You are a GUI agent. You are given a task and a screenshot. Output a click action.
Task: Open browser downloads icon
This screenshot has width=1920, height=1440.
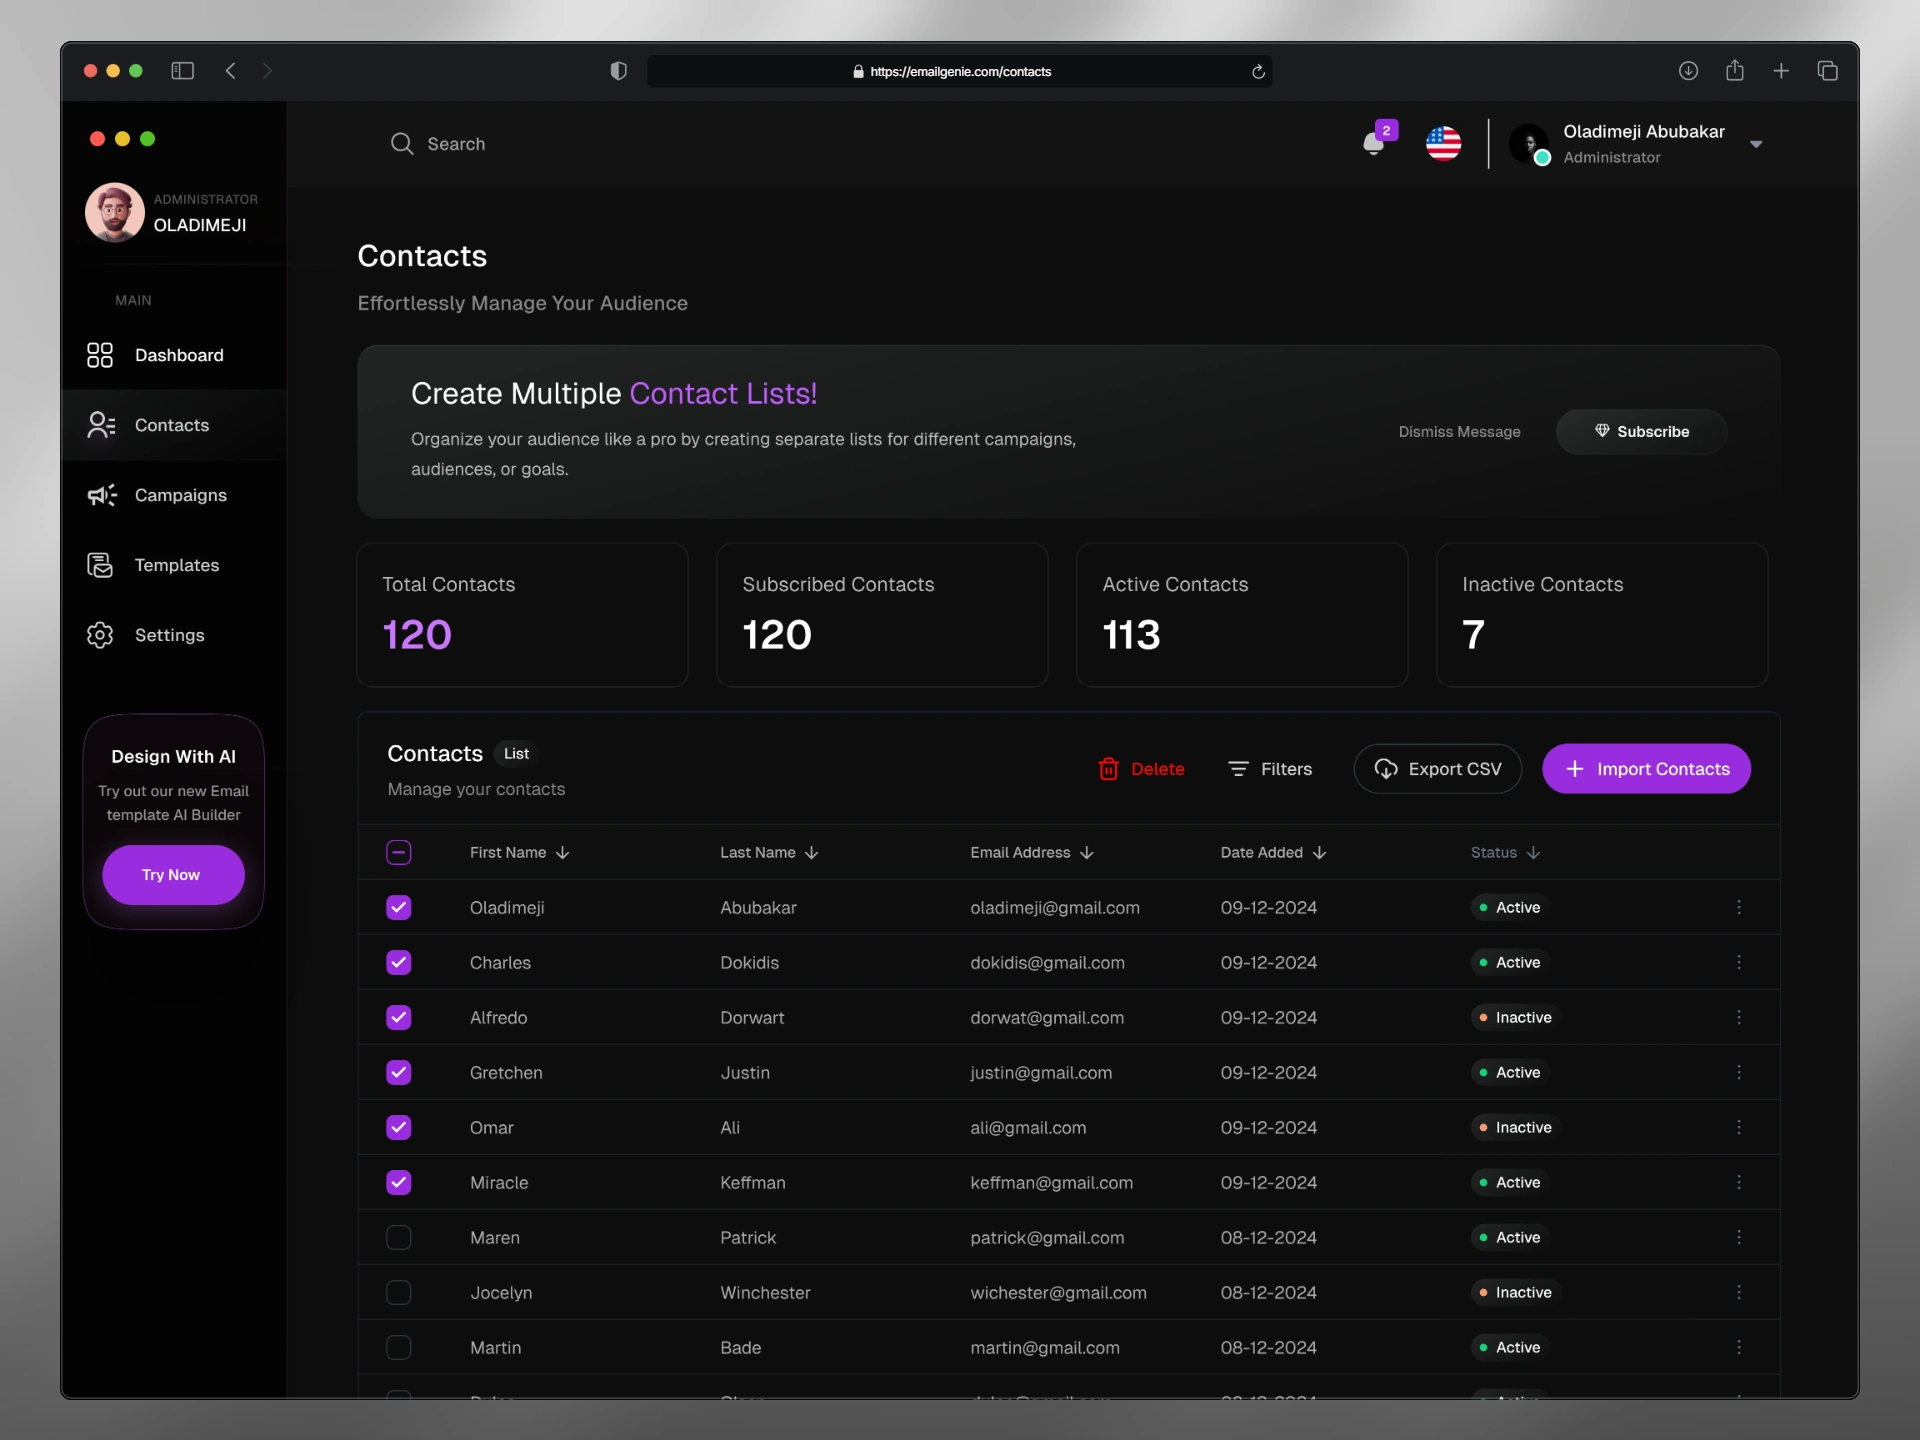[1688, 71]
